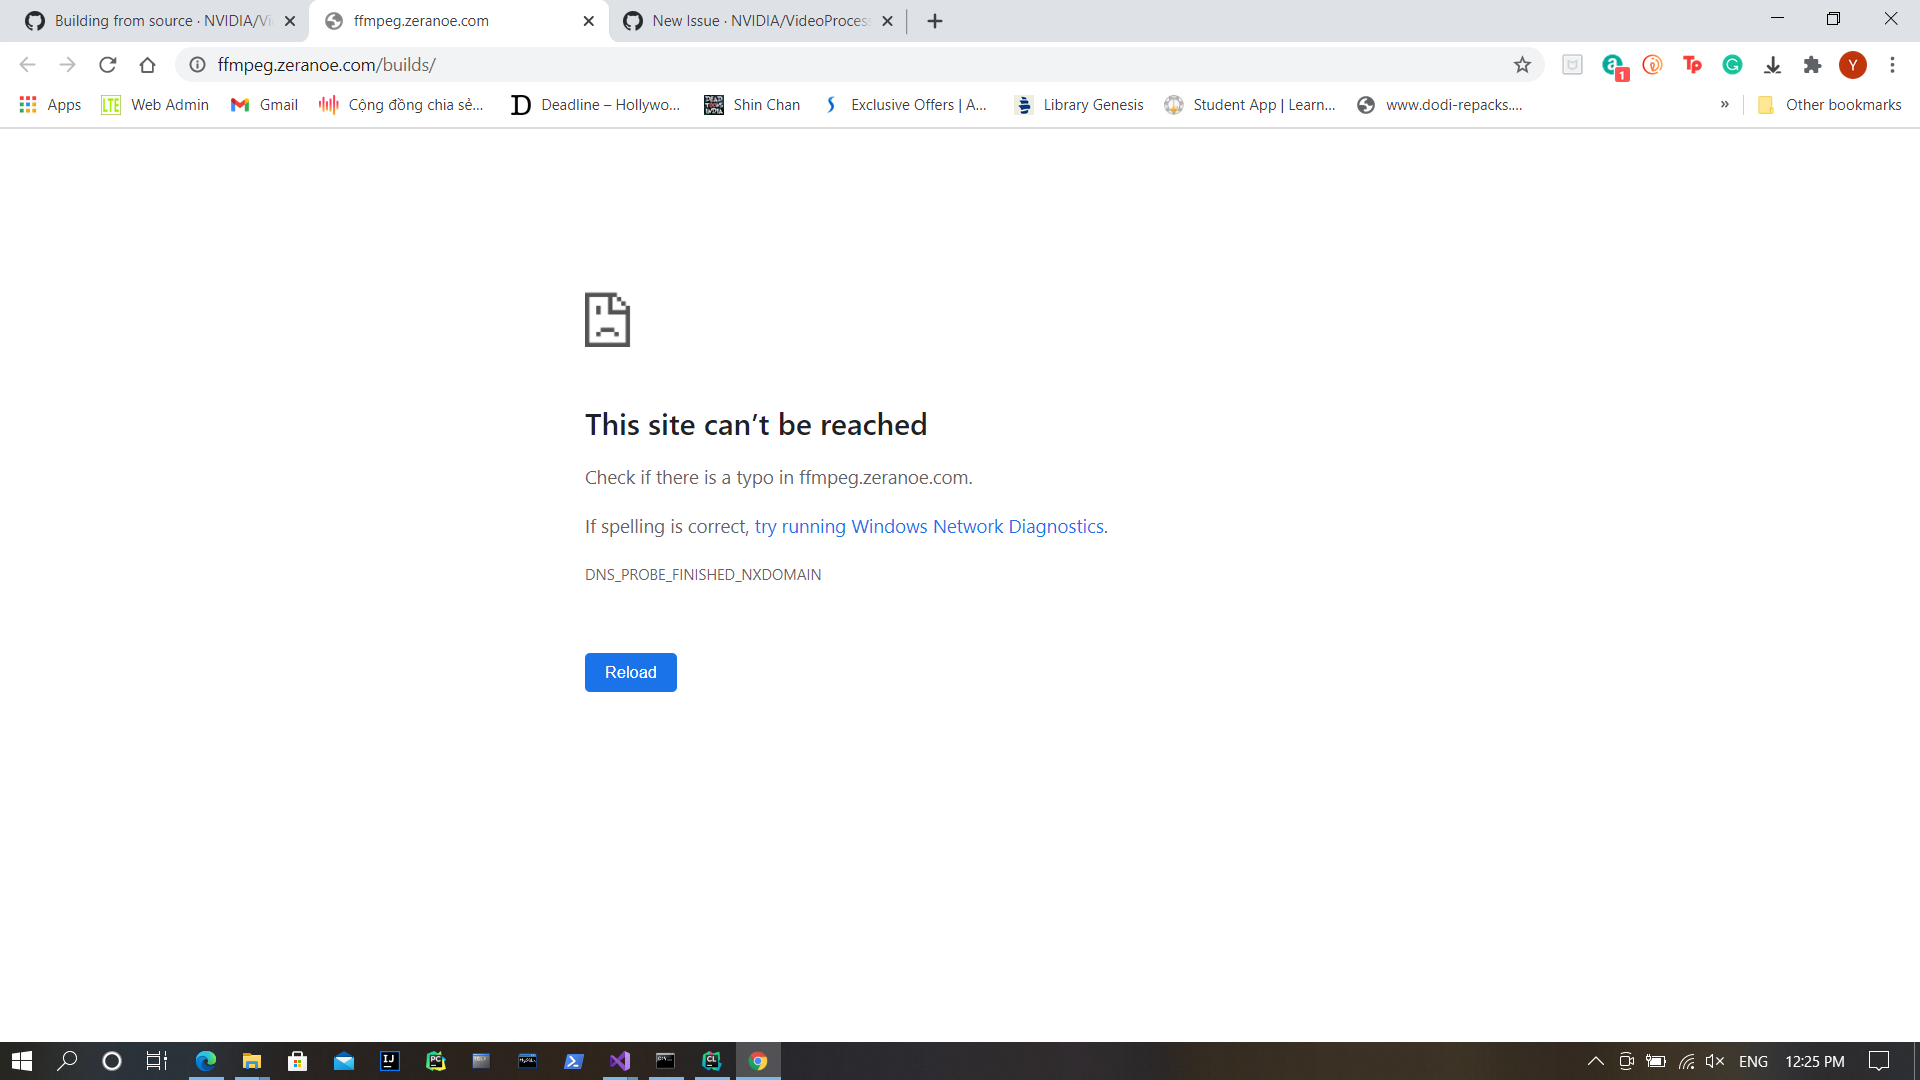This screenshot has width=1920, height=1080.
Task: Show hidden system tray icons chevron
Action: point(1596,1061)
